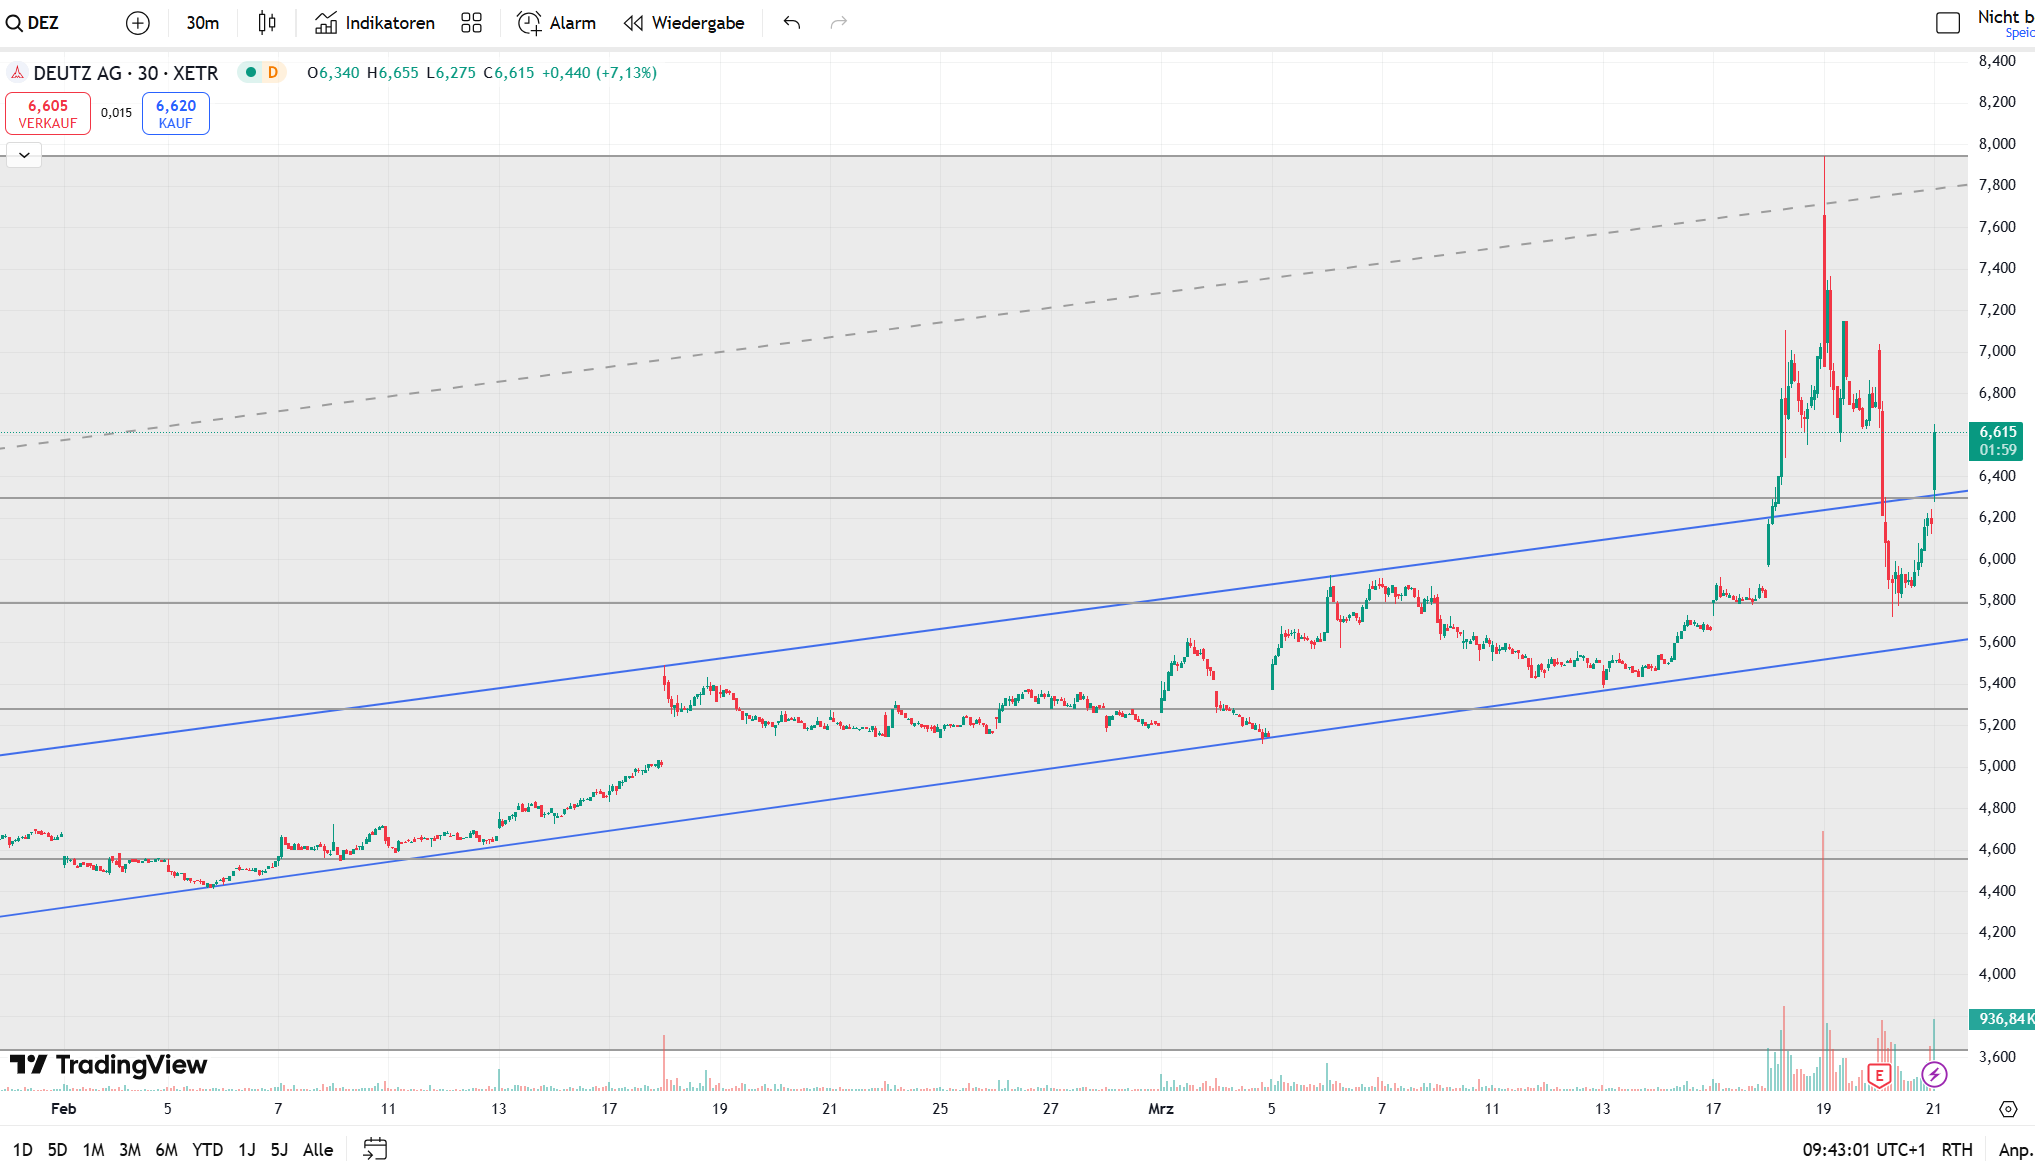Click the blue KAUF 6,620 button
The image size is (2035, 1161).
point(175,113)
